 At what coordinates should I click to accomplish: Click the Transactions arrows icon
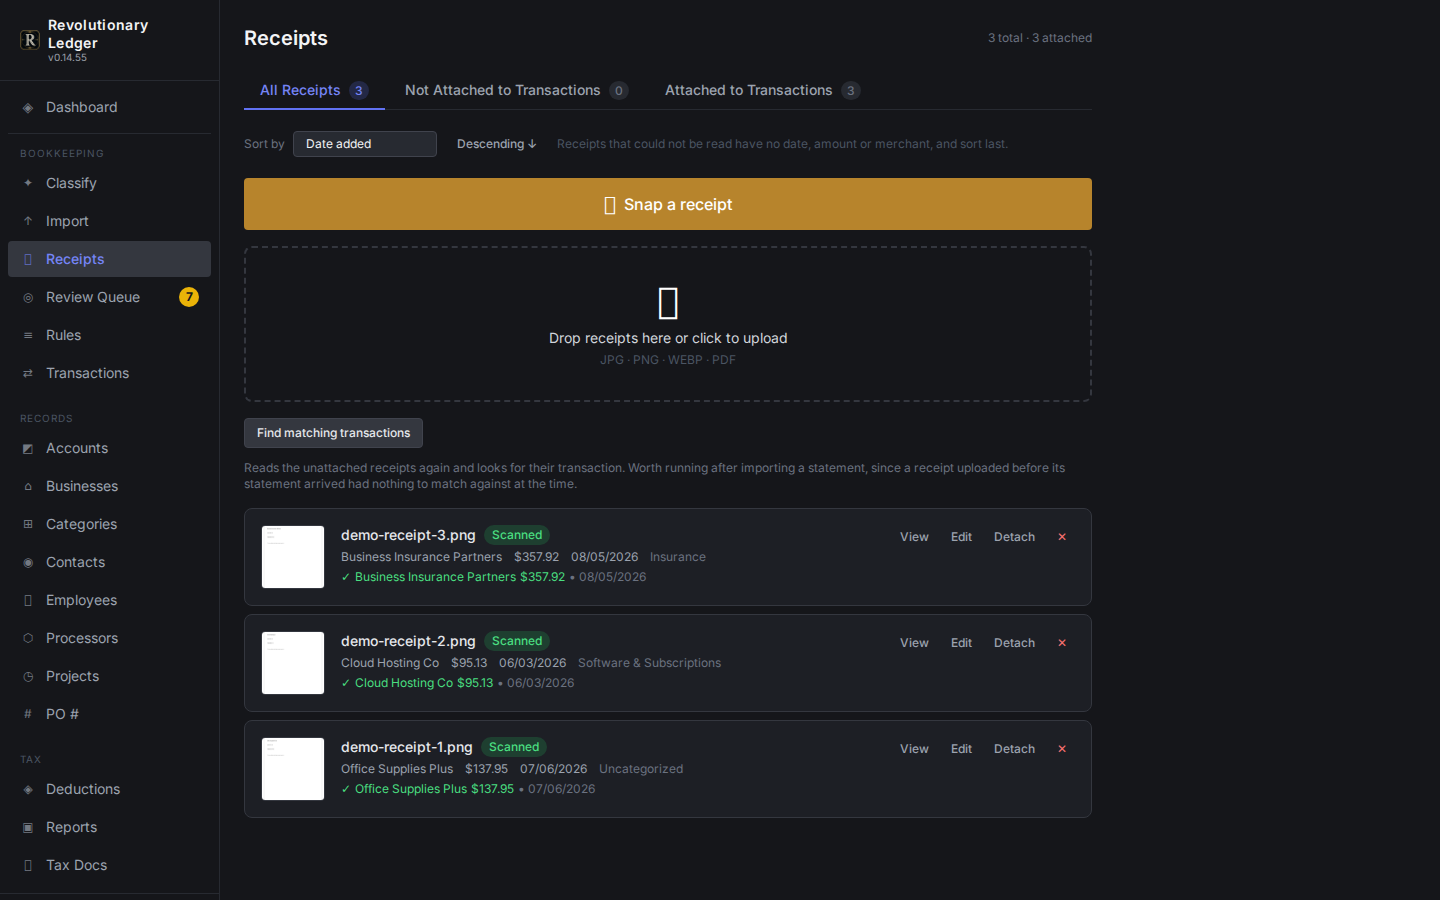point(28,373)
